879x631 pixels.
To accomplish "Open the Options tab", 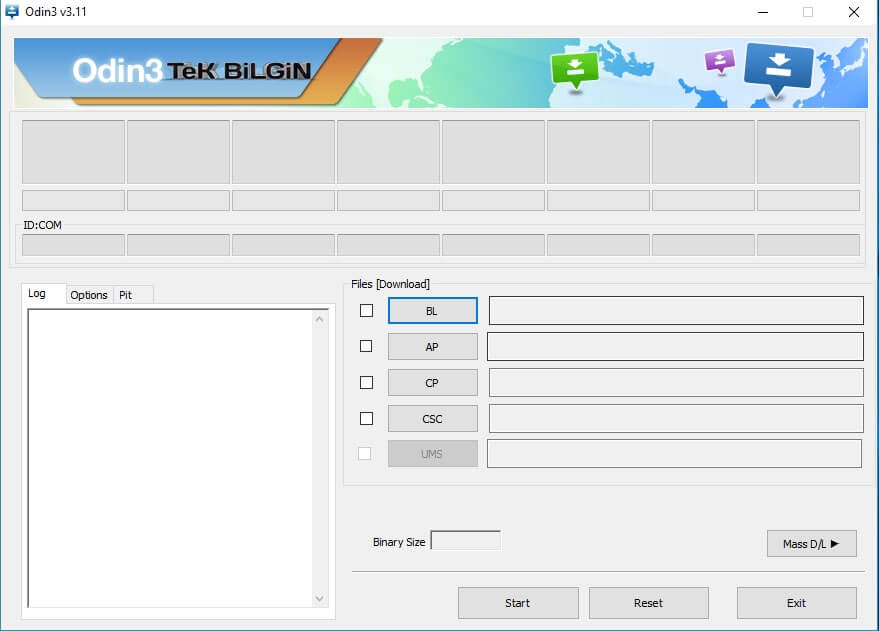I will [89, 295].
